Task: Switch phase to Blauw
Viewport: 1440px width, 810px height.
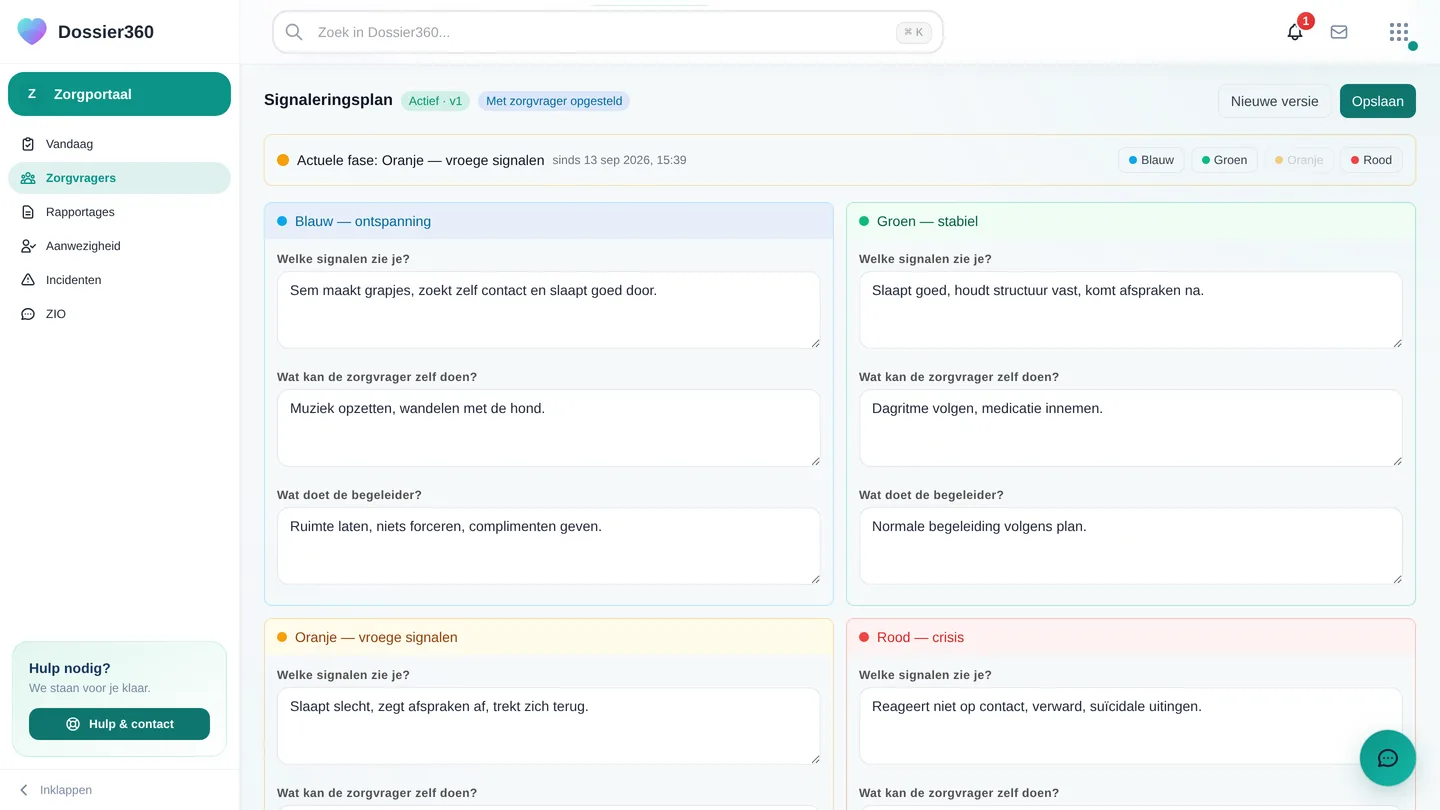Action: 1151,160
